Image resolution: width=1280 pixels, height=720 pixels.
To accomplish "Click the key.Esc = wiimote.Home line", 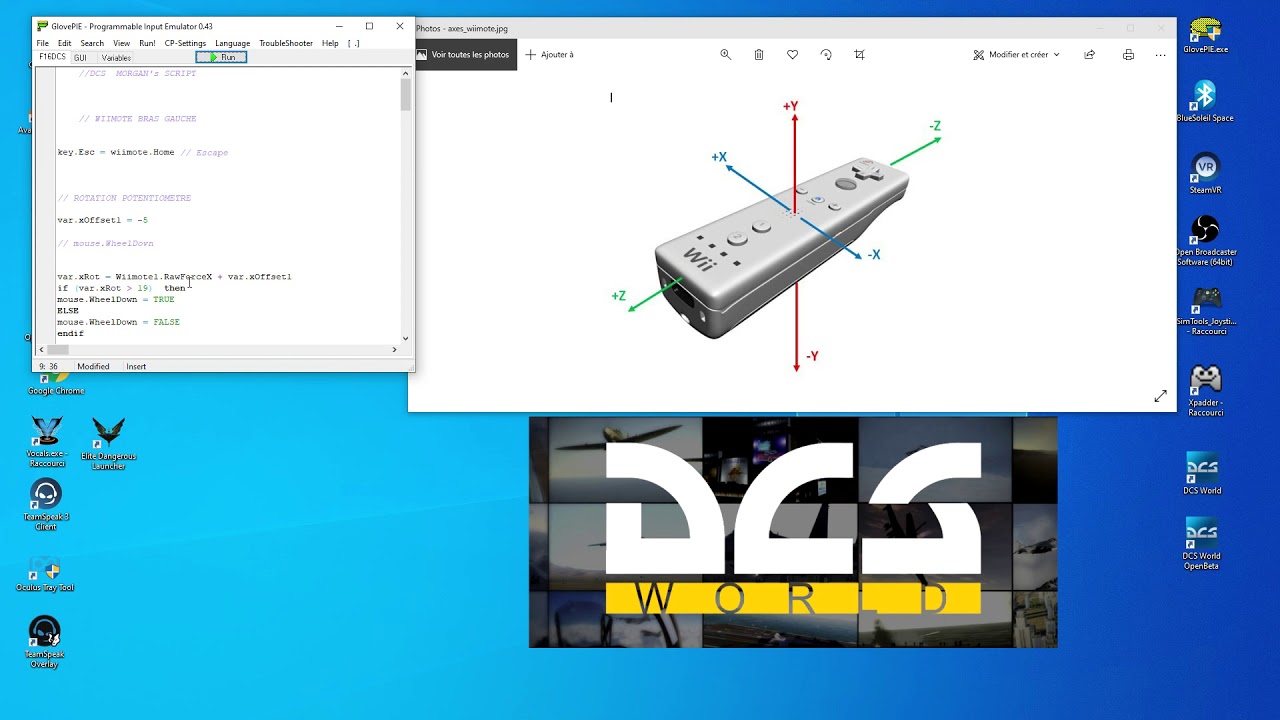I will click(143, 152).
